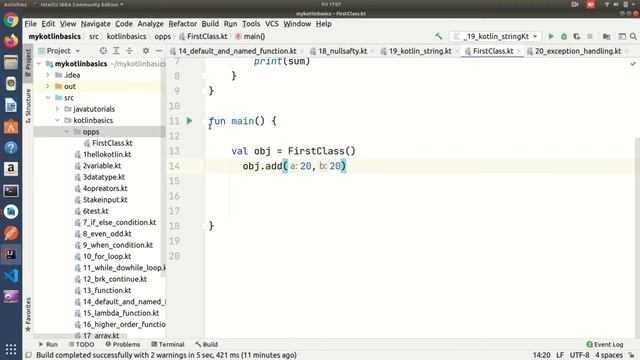Stop the running process button
The image size is (640, 360).
[590, 36]
